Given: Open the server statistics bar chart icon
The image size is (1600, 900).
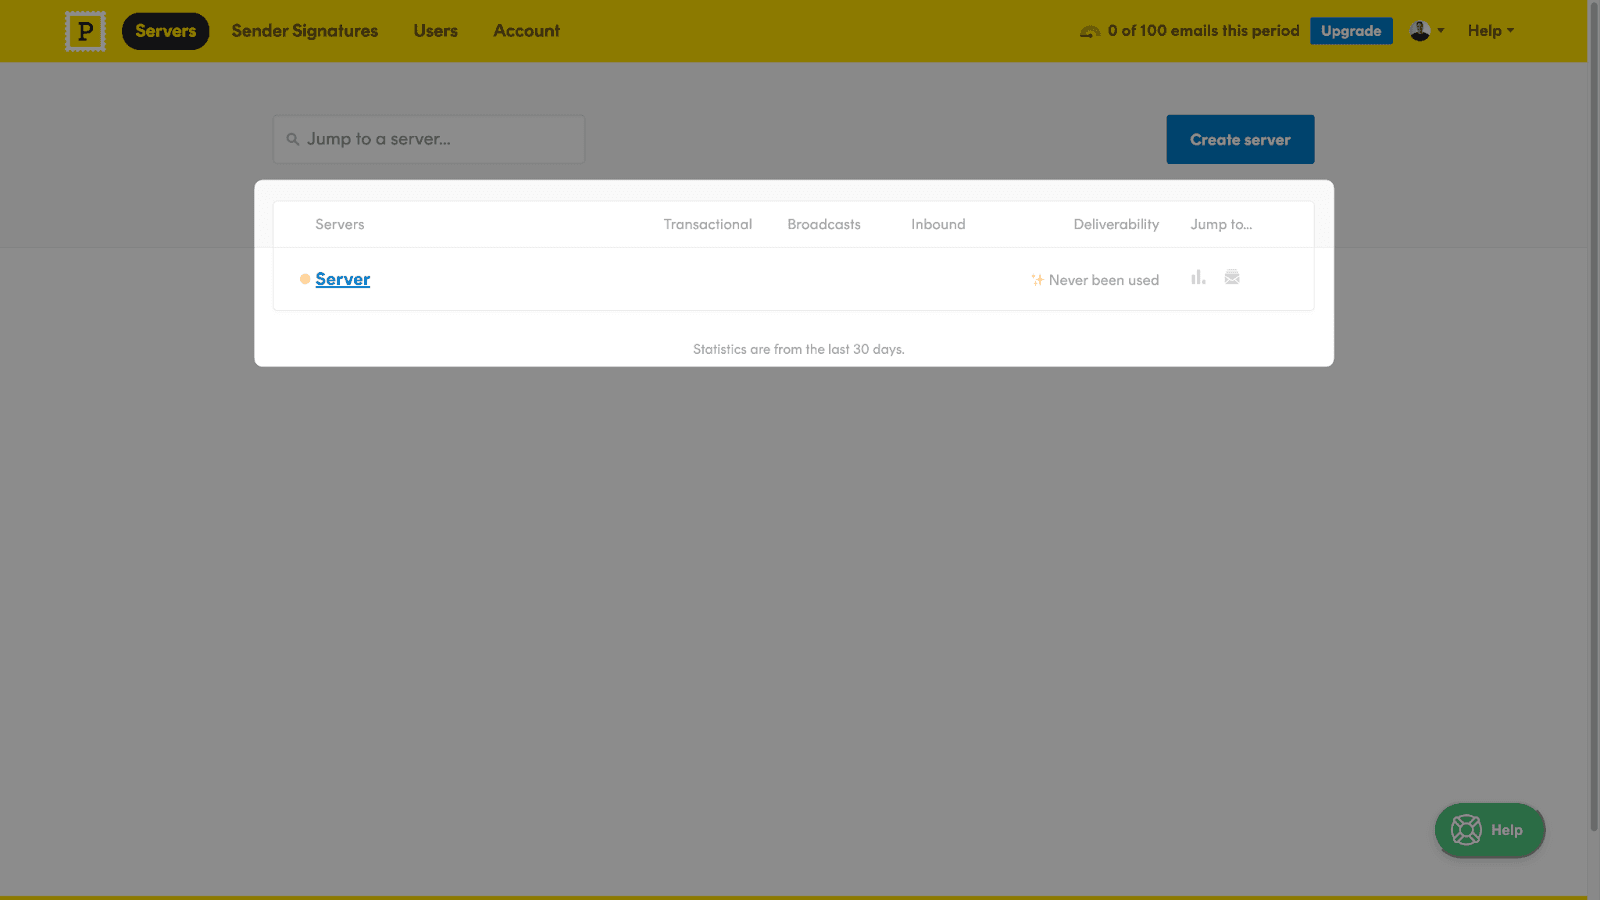Looking at the screenshot, I should [x=1198, y=278].
